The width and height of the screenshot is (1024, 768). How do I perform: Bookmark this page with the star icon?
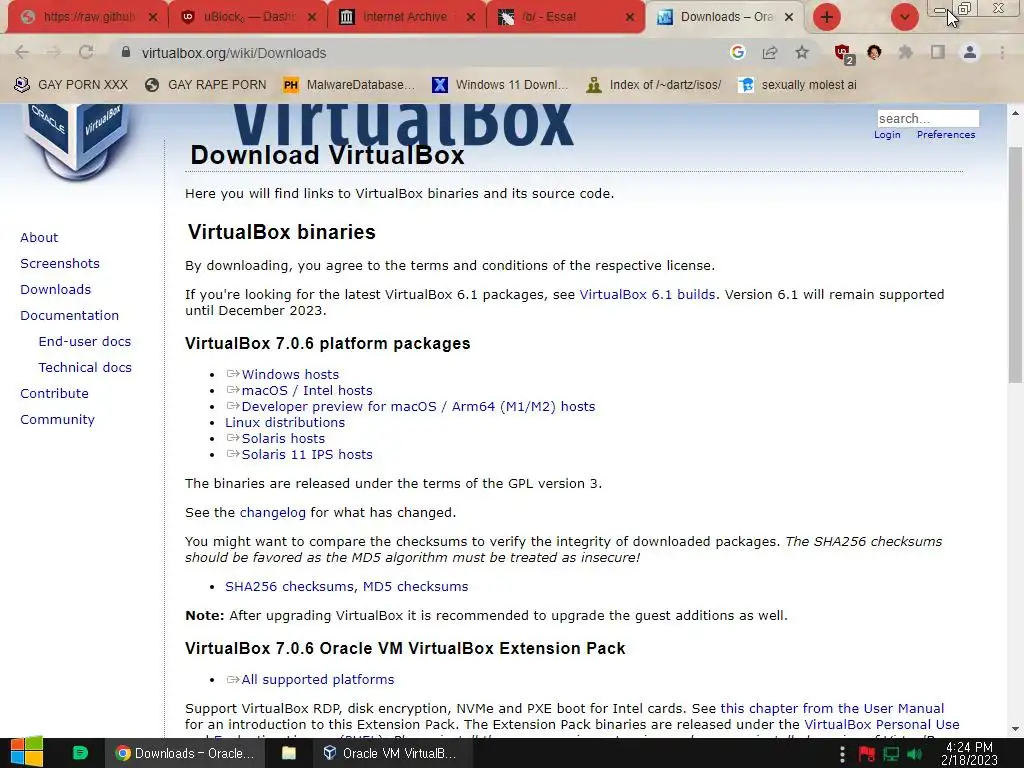[x=802, y=53]
